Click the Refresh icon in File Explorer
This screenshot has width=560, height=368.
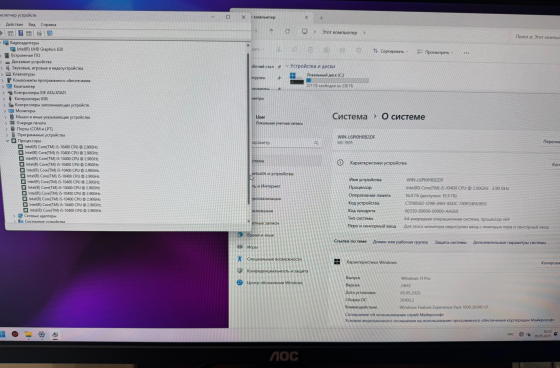[288, 31]
